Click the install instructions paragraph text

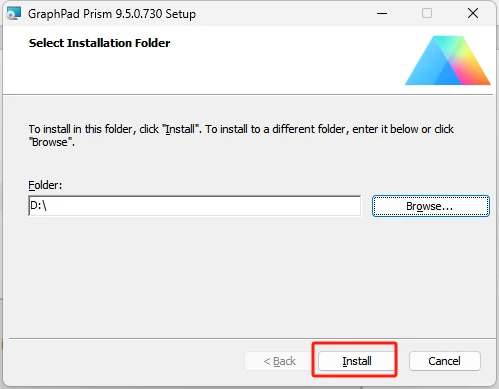pyautogui.click(x=241, y=135)
